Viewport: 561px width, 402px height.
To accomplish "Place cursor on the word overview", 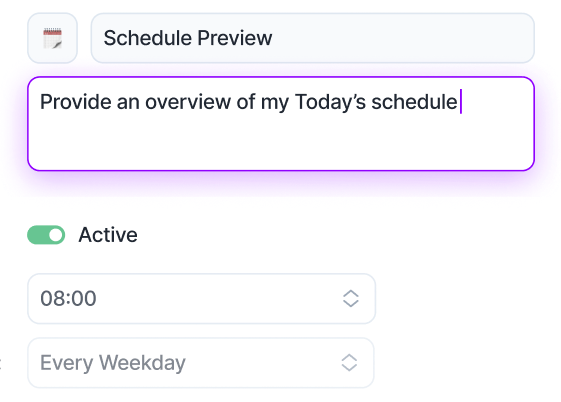I will coord(188,102).
